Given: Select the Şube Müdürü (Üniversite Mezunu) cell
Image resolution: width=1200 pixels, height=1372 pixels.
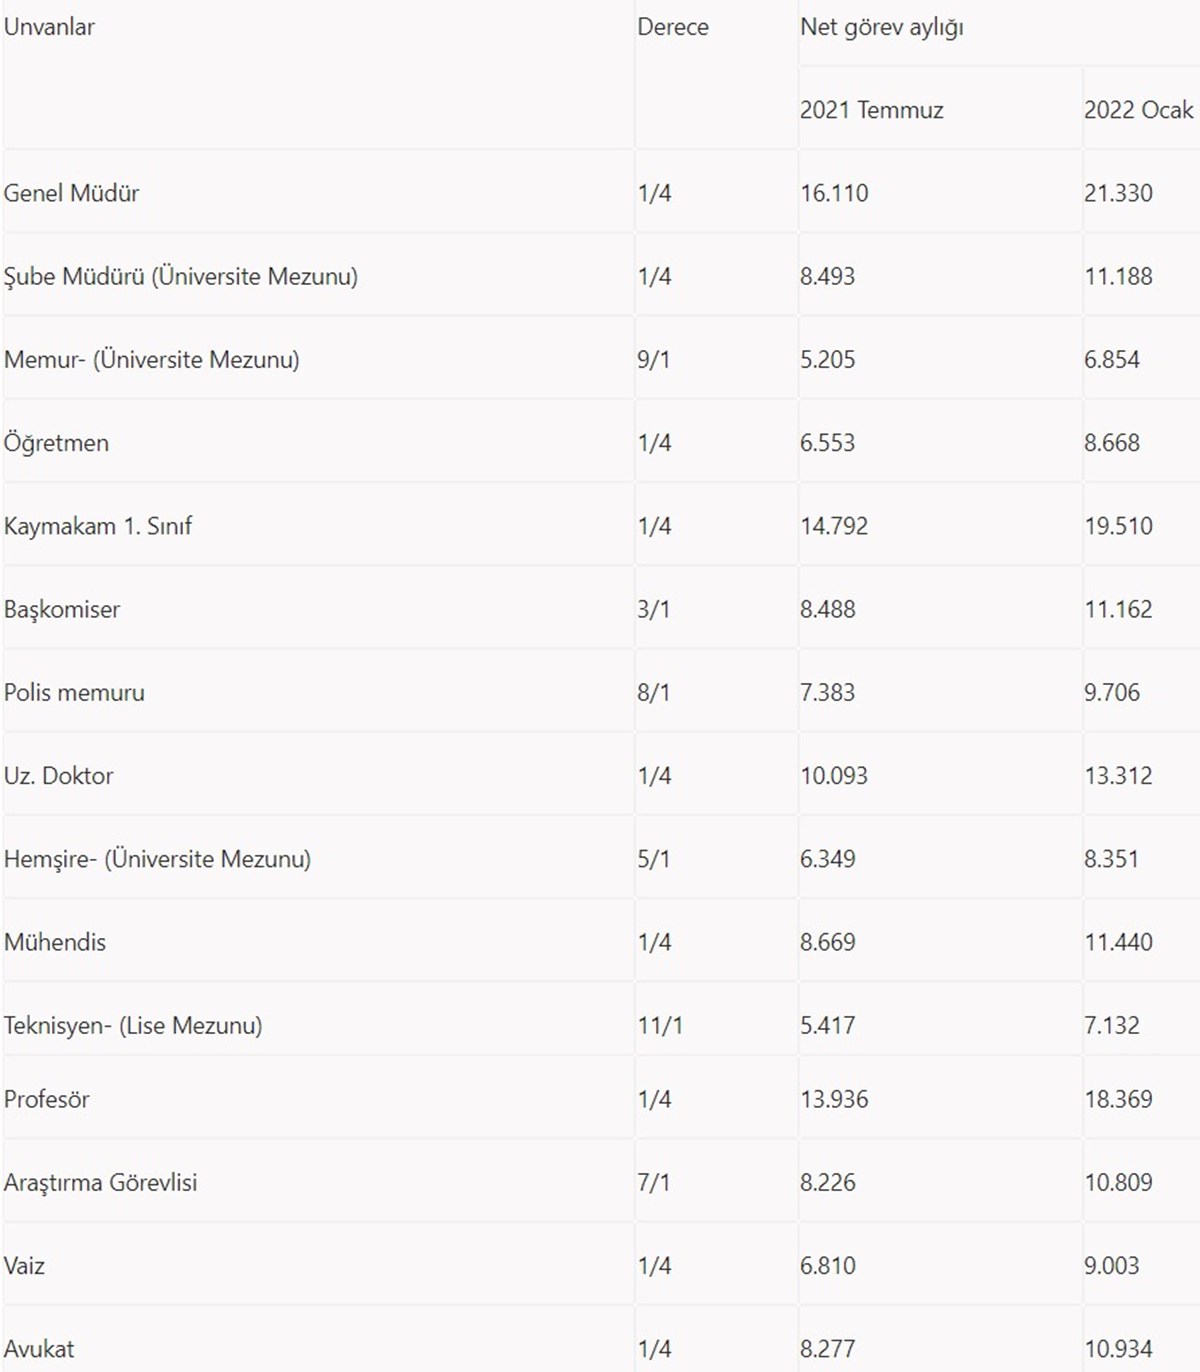Looking at the screenshot, I should [x=180, y=276].
